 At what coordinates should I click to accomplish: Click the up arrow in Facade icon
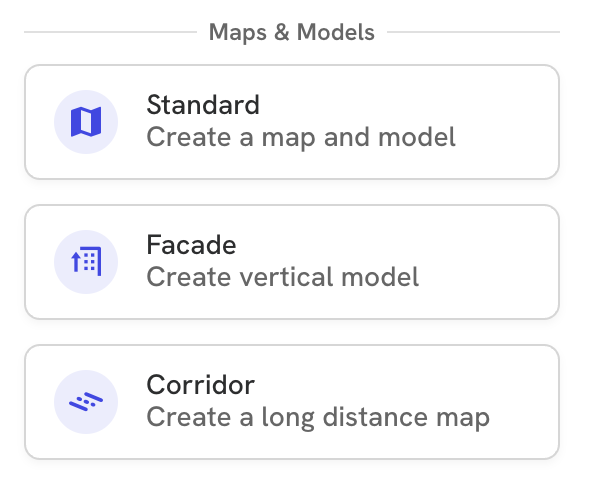76,262
